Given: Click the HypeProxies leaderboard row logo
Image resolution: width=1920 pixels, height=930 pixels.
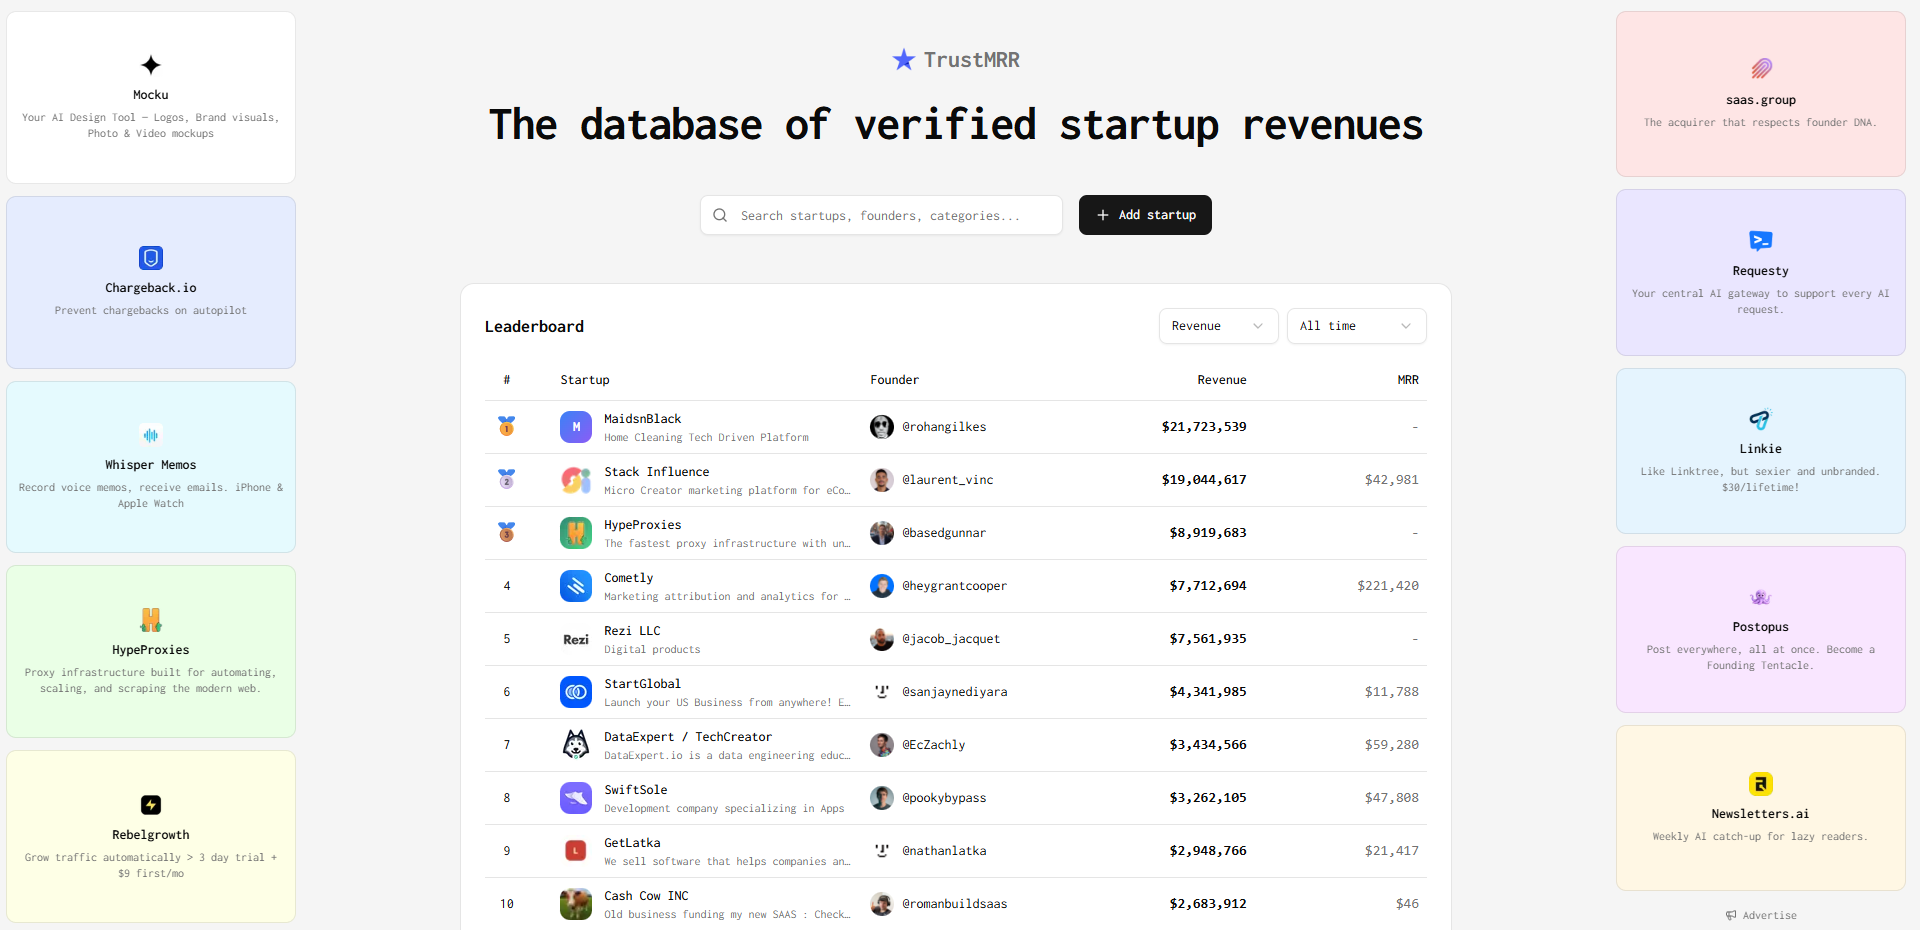Looking at the screenshot, I should click(x=576, y=533).
